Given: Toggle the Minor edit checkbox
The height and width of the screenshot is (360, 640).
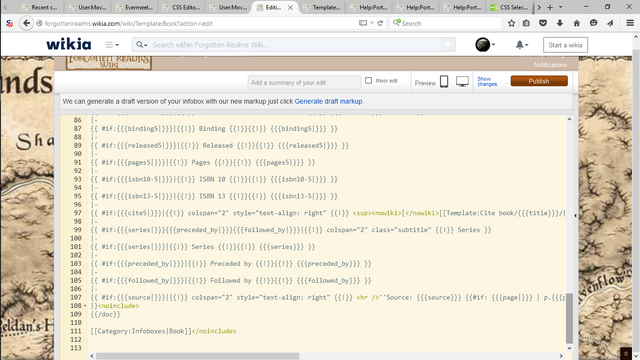Looking at the screenshot, I should click(369, 80).
